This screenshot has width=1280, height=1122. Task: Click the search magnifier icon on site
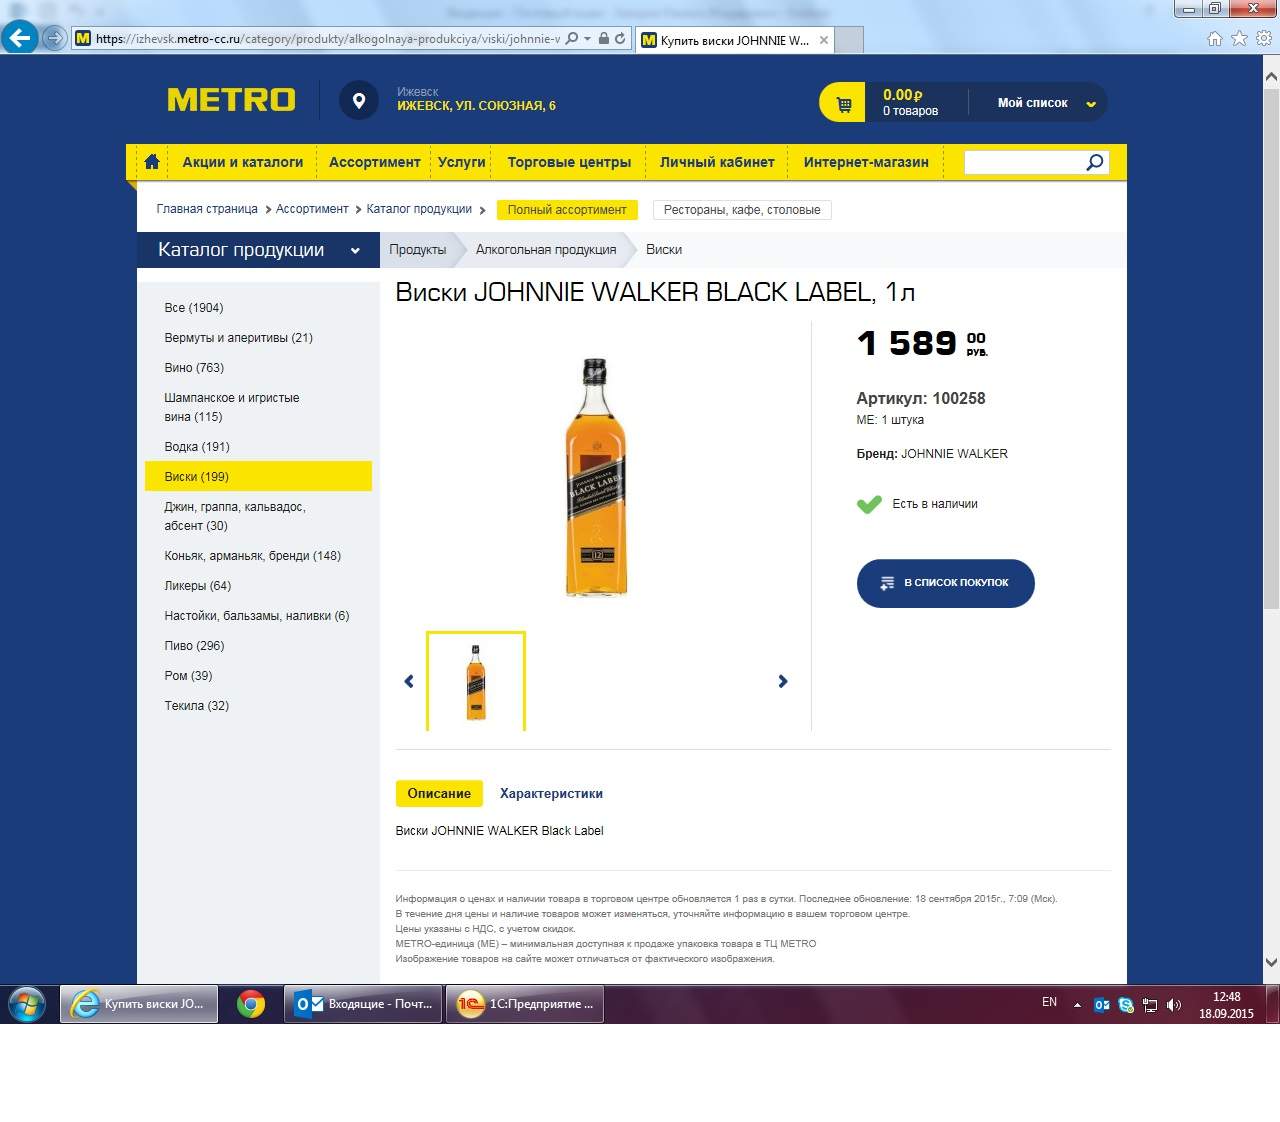pyautogui.click(x=1095, y=162)
